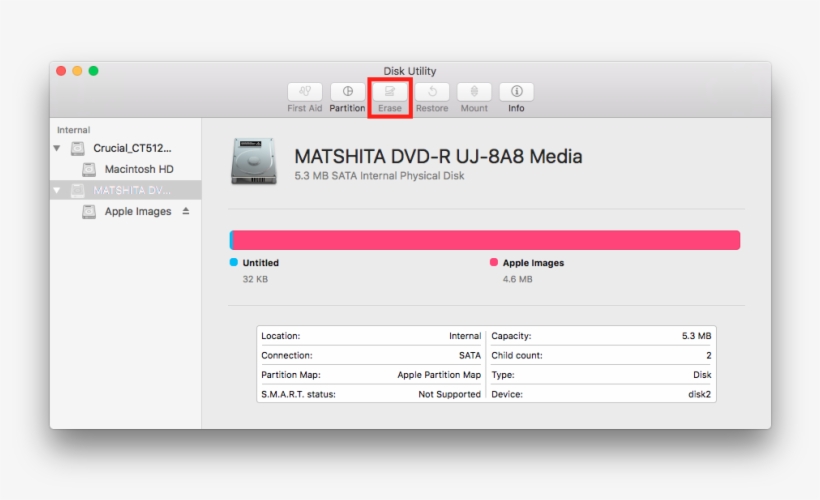Select MATSHITA DV... in the sidebar
Image resolution: width=820 pixels, height=500 pixels.
132,190
